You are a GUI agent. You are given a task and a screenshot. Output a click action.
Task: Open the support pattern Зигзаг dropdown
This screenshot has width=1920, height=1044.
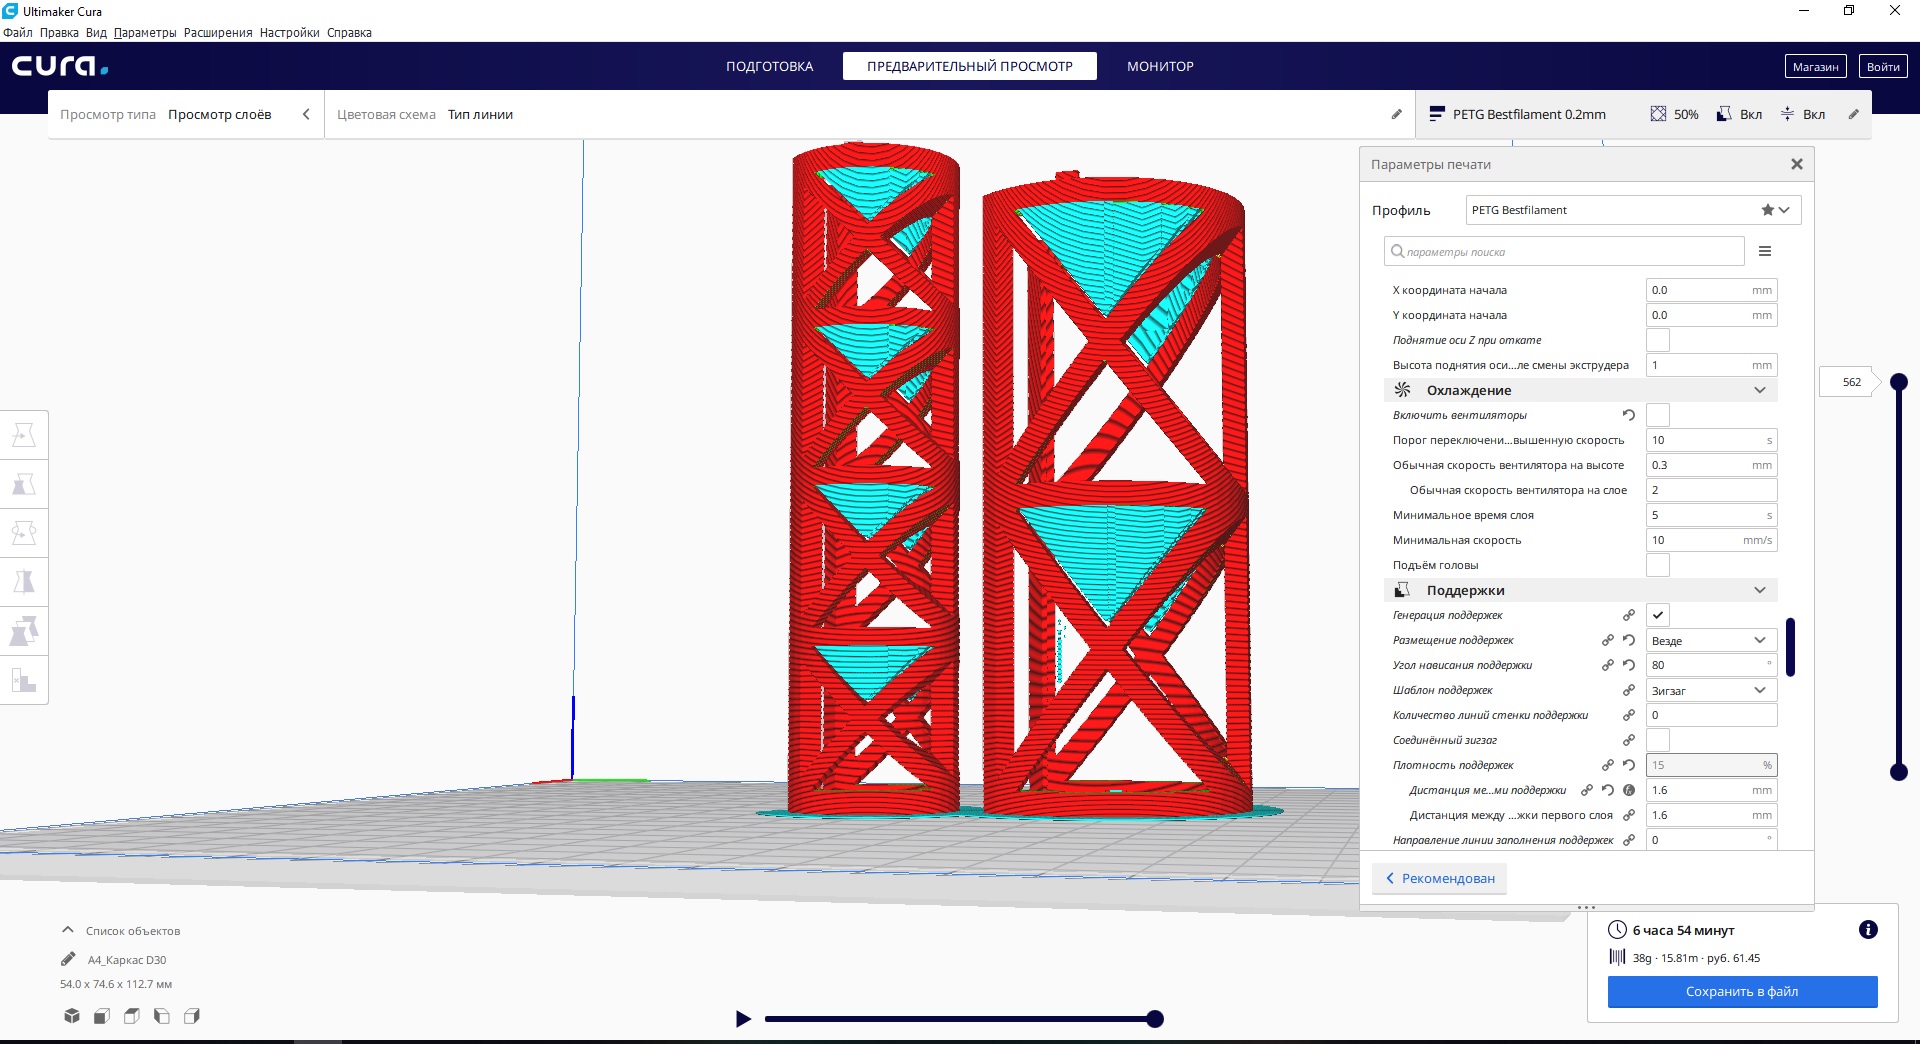click(x=1710, y=690)
